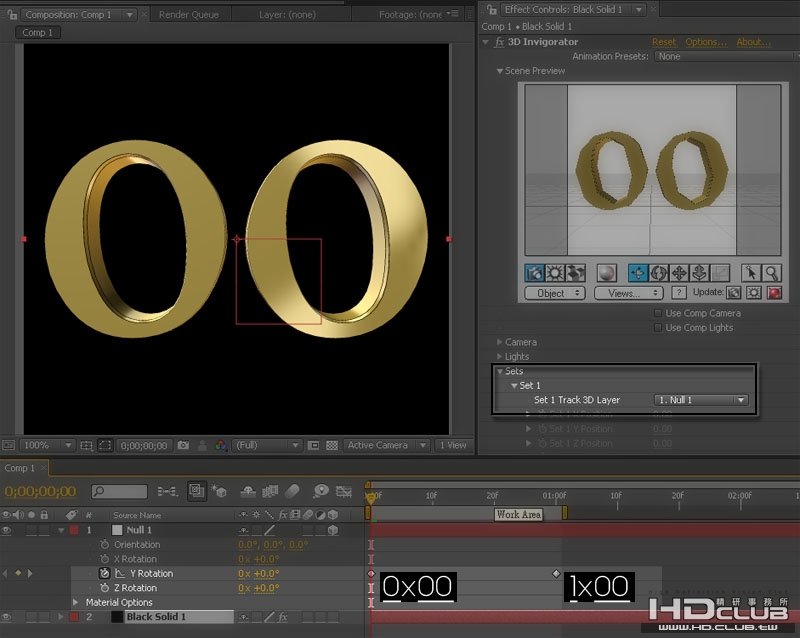
Task: Click the material sphere icon
Action: [606, 272]
